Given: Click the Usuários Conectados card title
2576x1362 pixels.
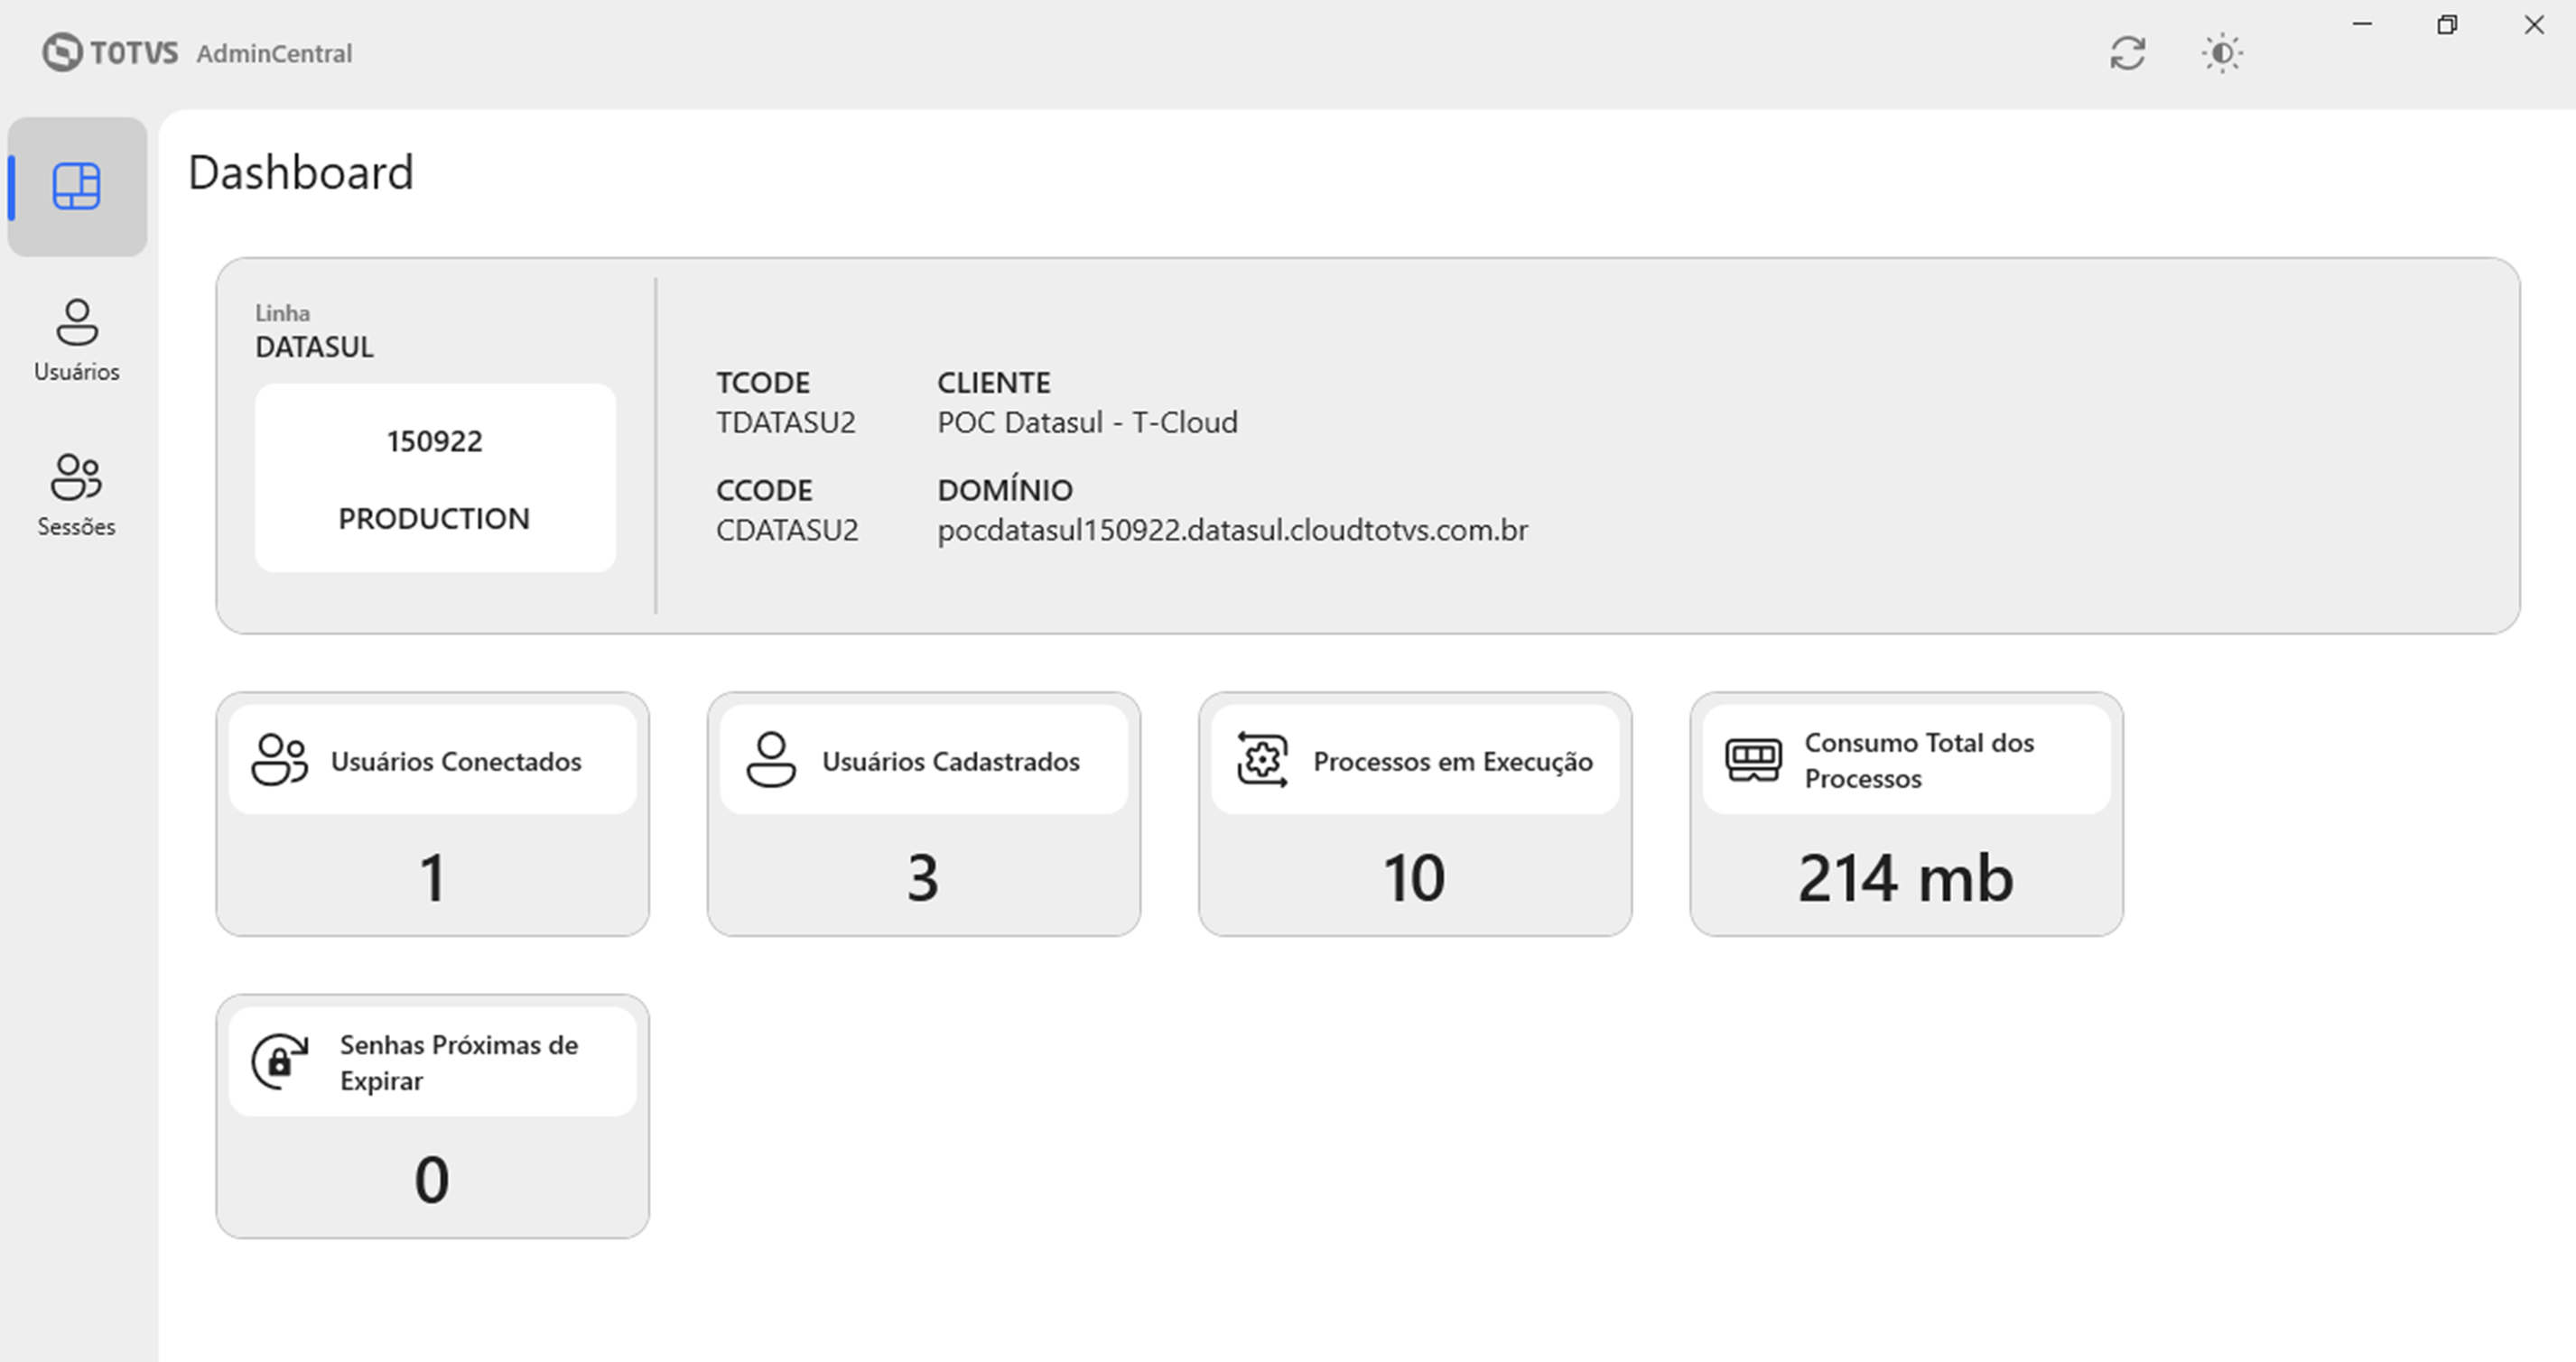Looking at the screenshot, I should (x=456, y=762).
